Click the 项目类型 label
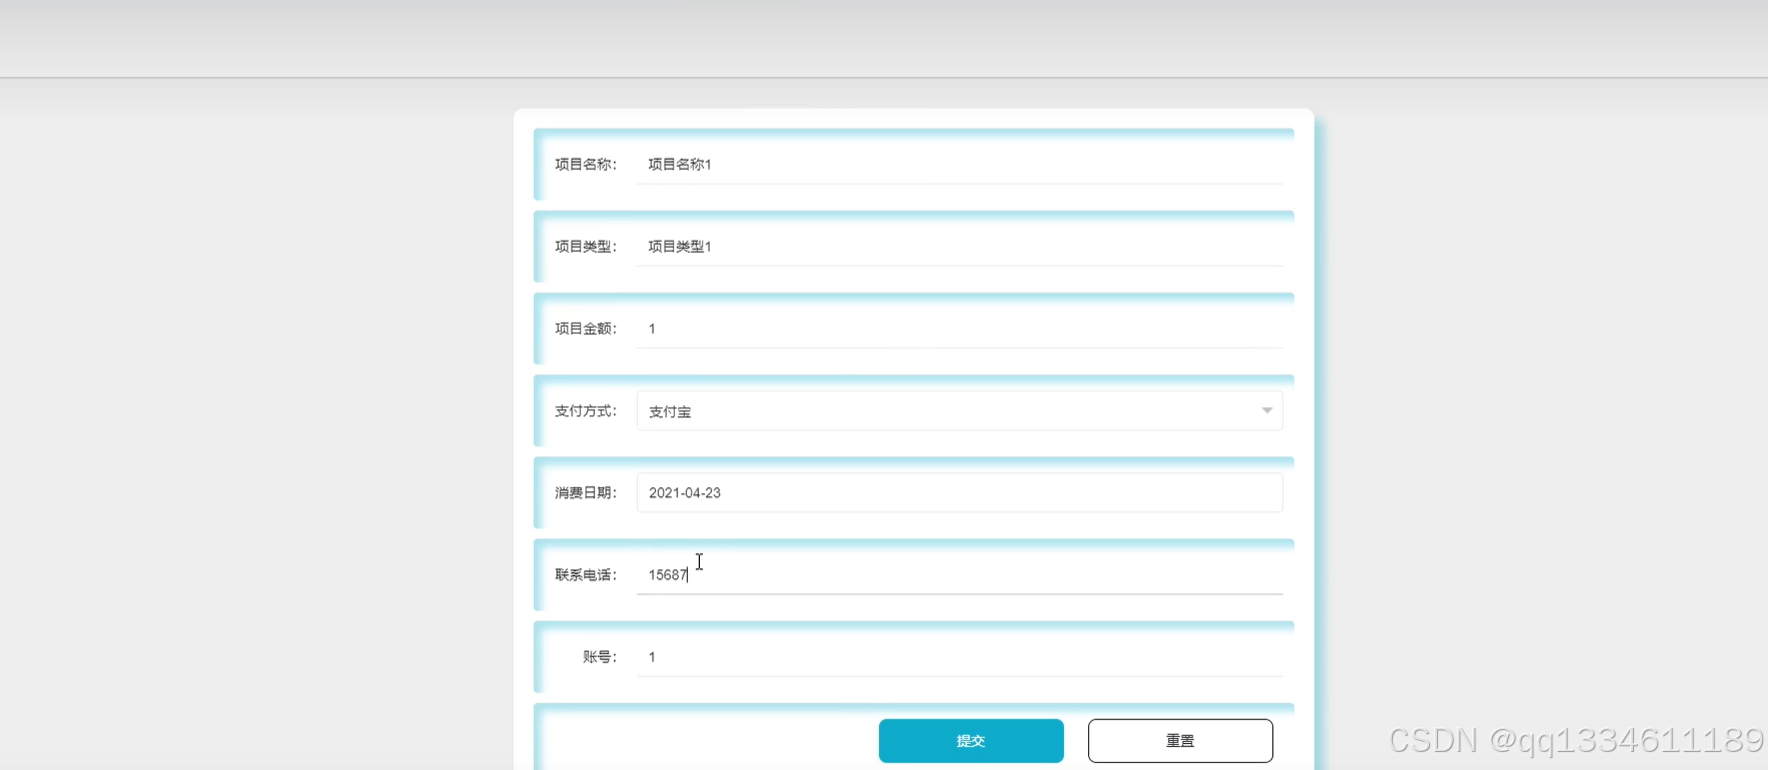Screen dimensions: 1768x770 pyautogui.click(x=586, y=246)
